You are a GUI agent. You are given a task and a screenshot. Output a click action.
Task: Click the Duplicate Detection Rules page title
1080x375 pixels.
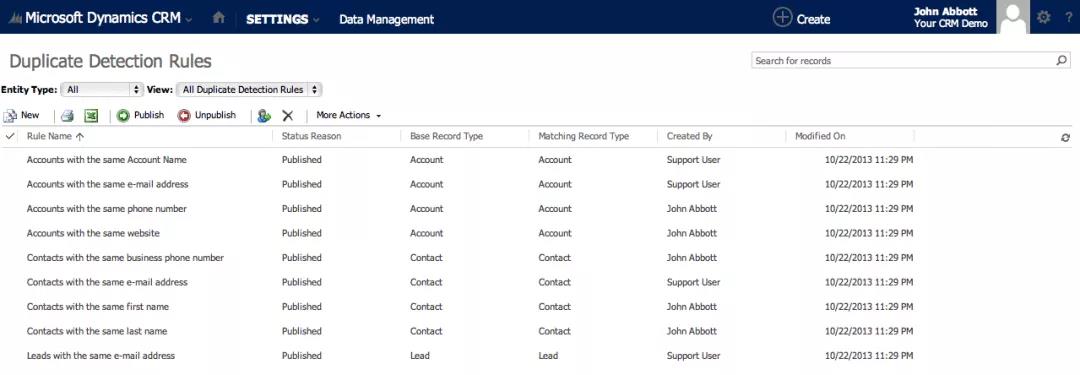pyautogui.click(x=110, y=61)
